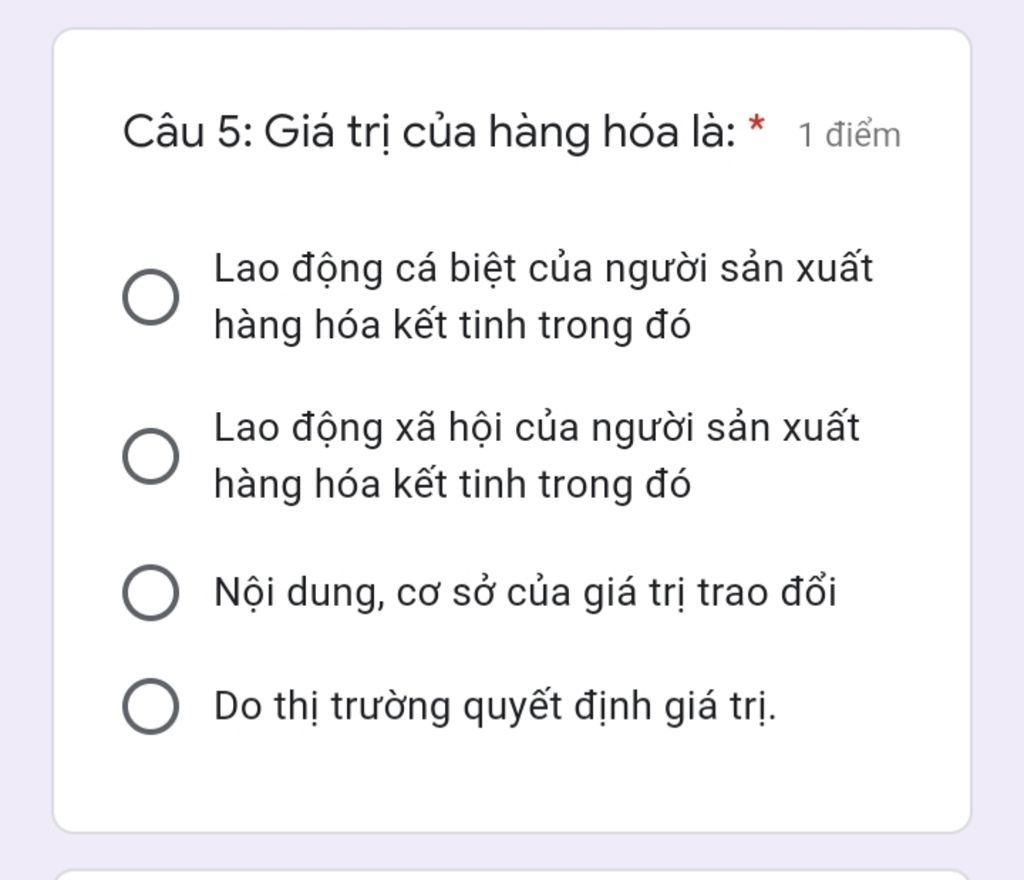
Task: Click second line of the "xã hội" option
Action: tap(452, 485)
